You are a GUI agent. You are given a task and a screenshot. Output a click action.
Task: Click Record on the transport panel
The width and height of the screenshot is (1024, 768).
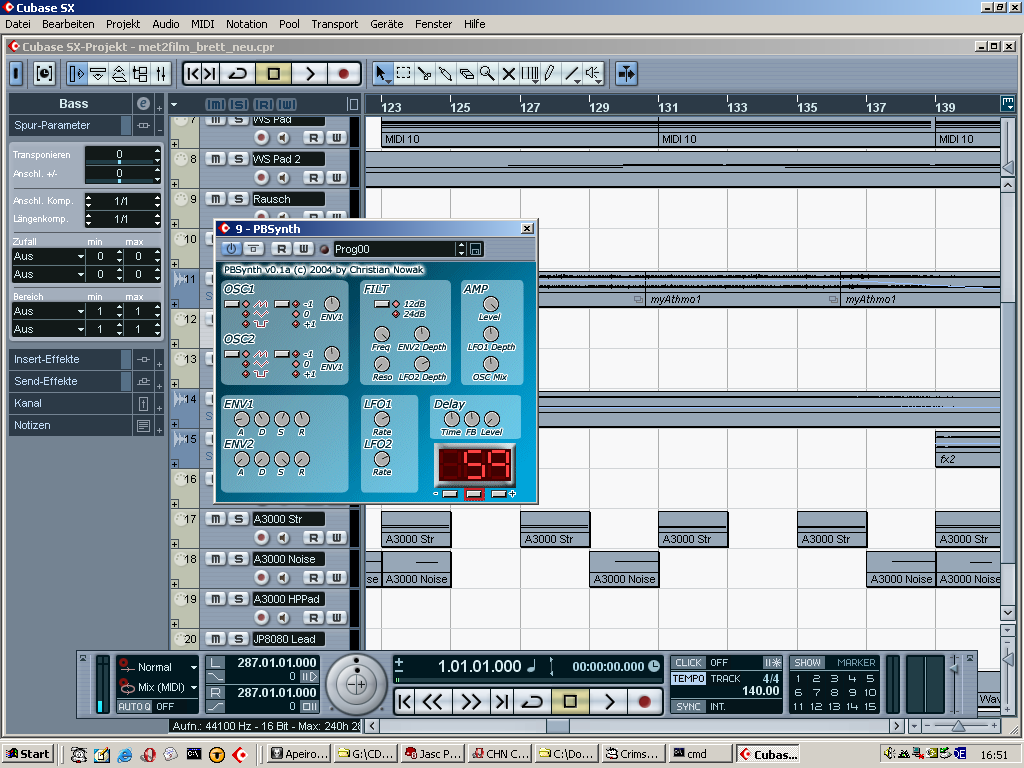[644, 701]
